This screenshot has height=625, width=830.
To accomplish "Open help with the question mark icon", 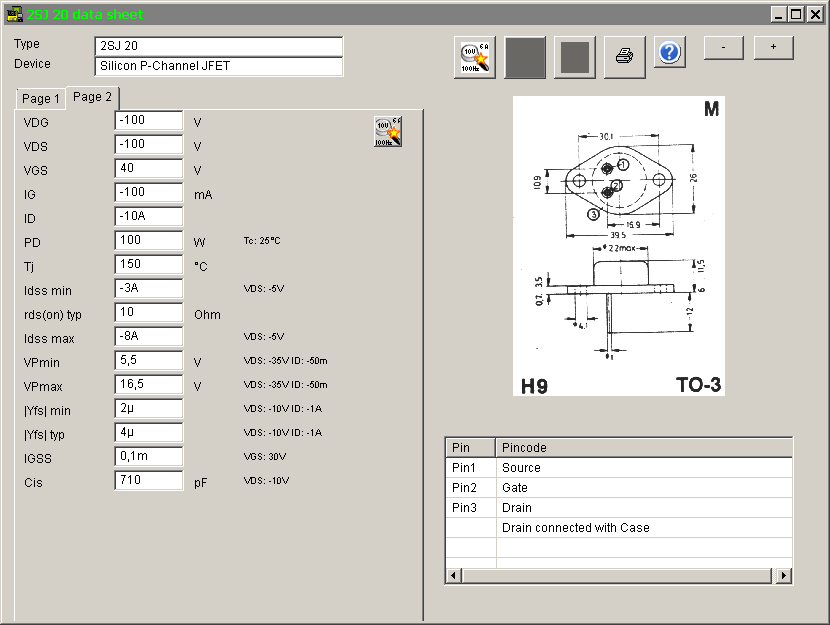I will click(x=670, y=52).
